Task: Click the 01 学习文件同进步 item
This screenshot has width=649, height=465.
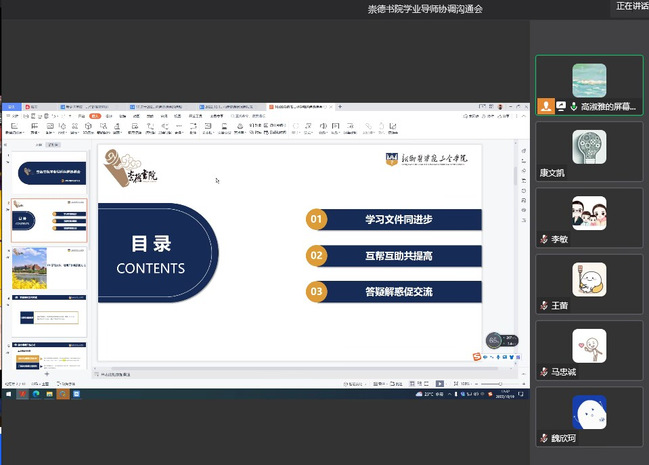Action: point(394,219)
